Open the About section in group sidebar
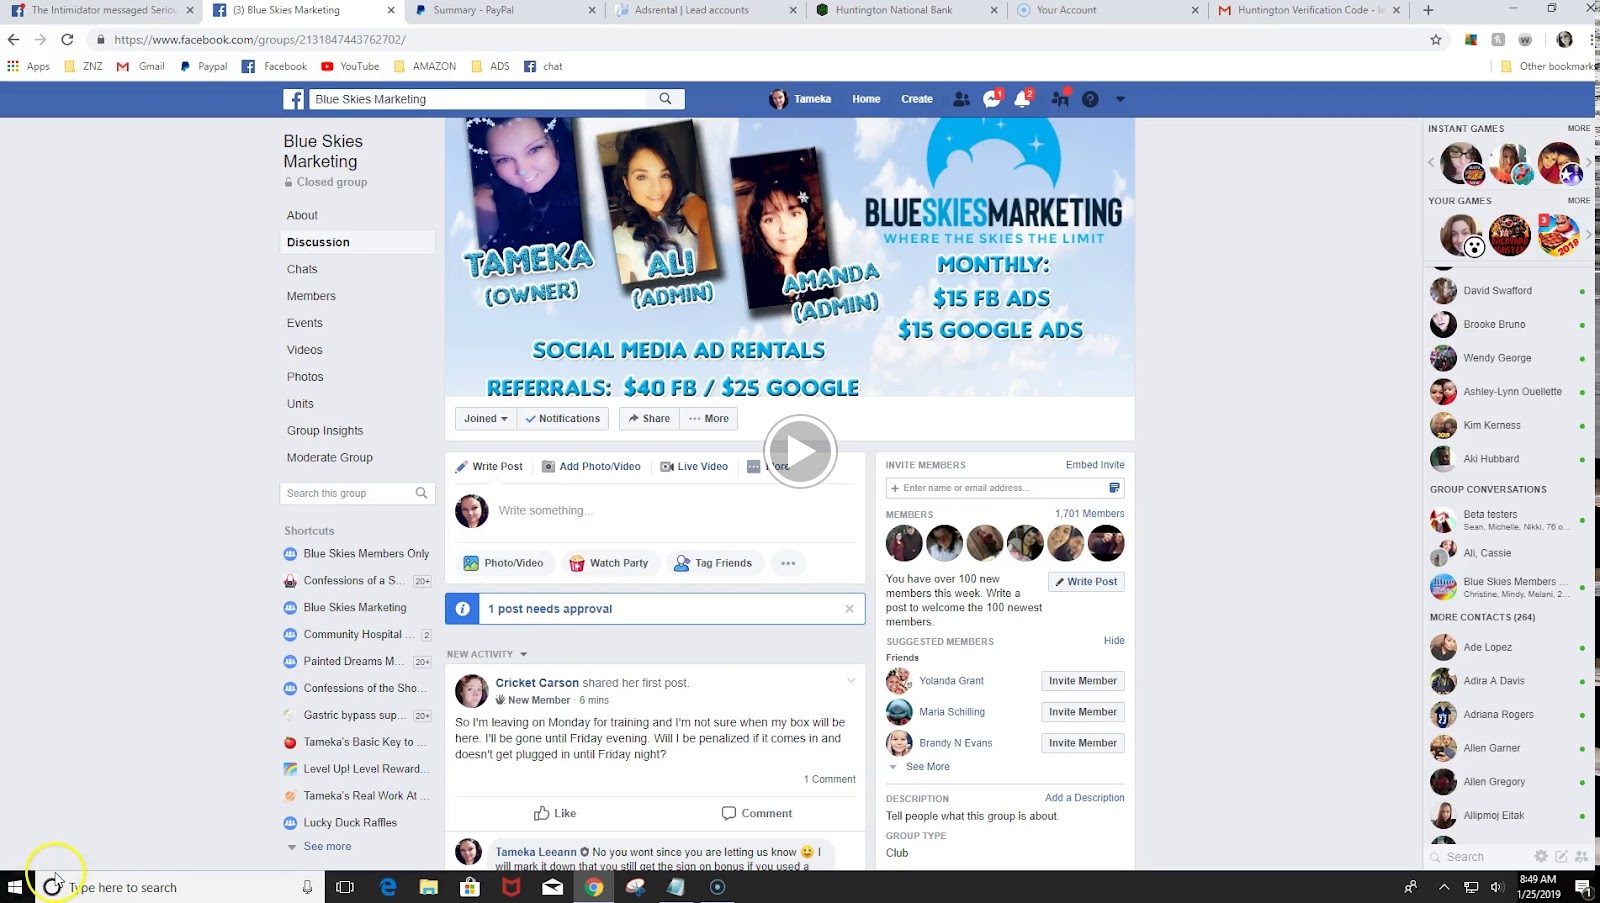Screen dimensions: 1600x903 pos(302,215)
